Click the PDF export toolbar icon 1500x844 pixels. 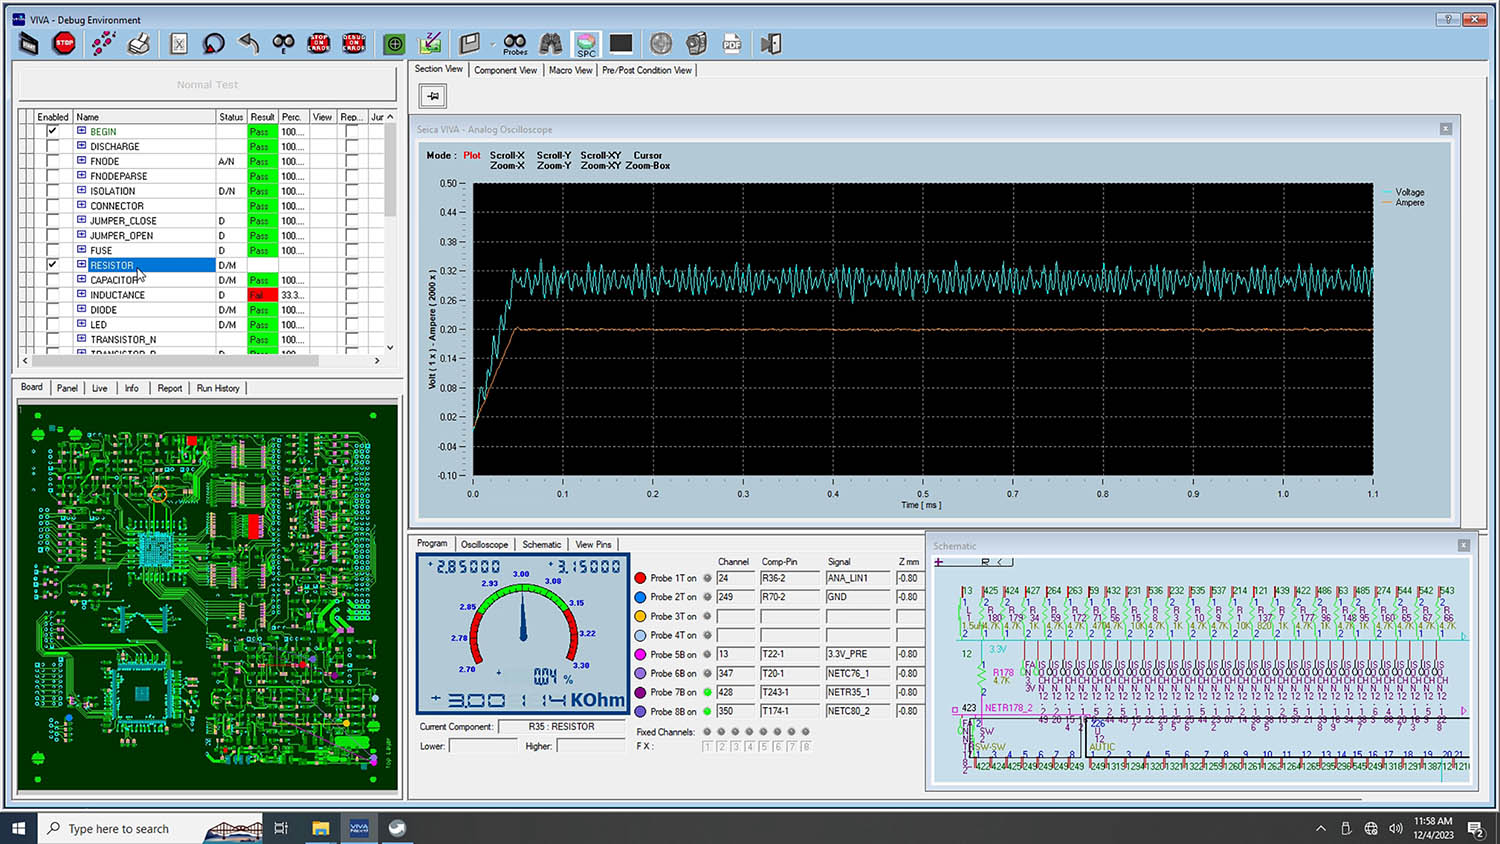(732, 44)
